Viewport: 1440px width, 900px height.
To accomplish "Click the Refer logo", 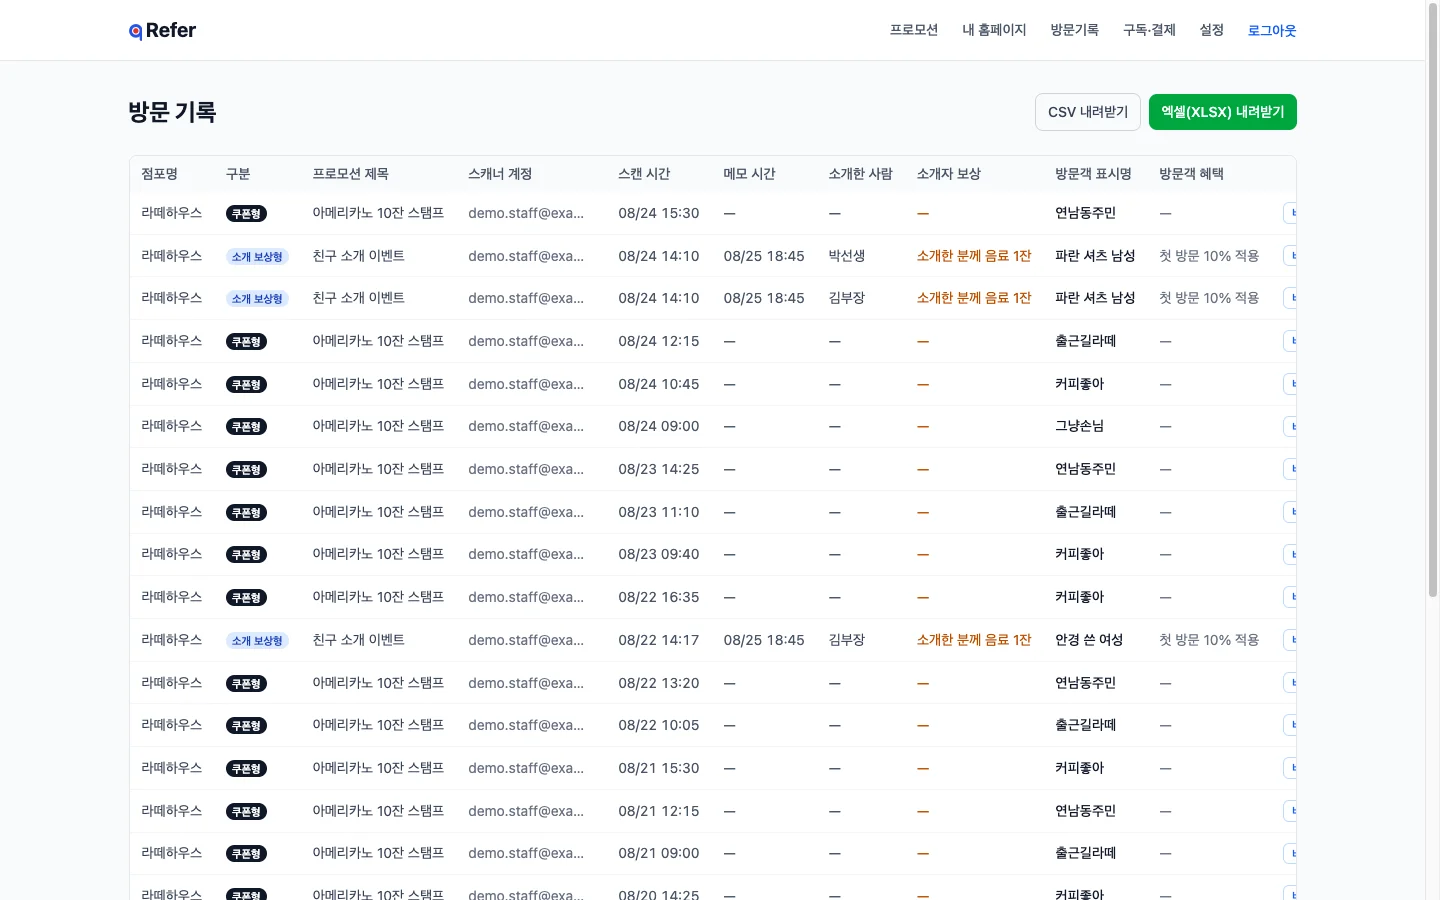I will coord(162,30).
